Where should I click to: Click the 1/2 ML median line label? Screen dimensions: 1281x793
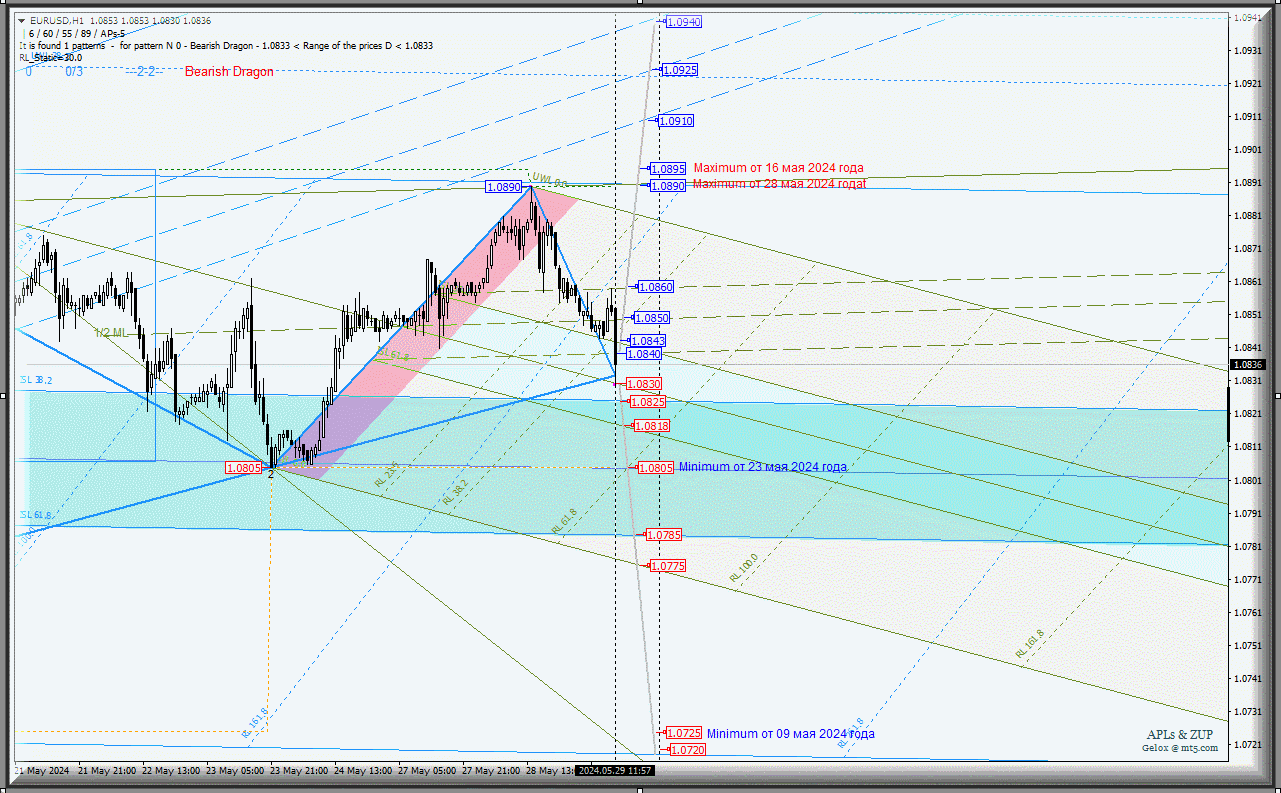click(111, 333)
